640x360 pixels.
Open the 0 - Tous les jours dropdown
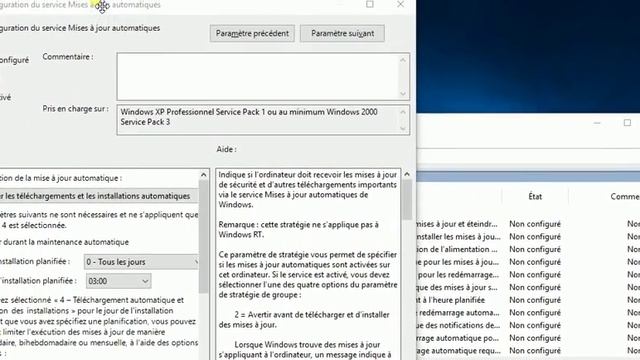point(141,262)
